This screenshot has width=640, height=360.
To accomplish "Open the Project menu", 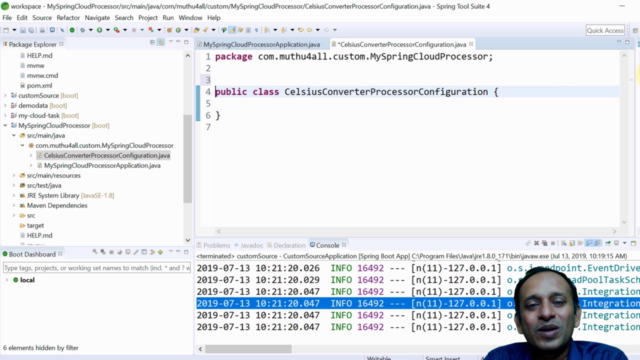I will point(148,18).
